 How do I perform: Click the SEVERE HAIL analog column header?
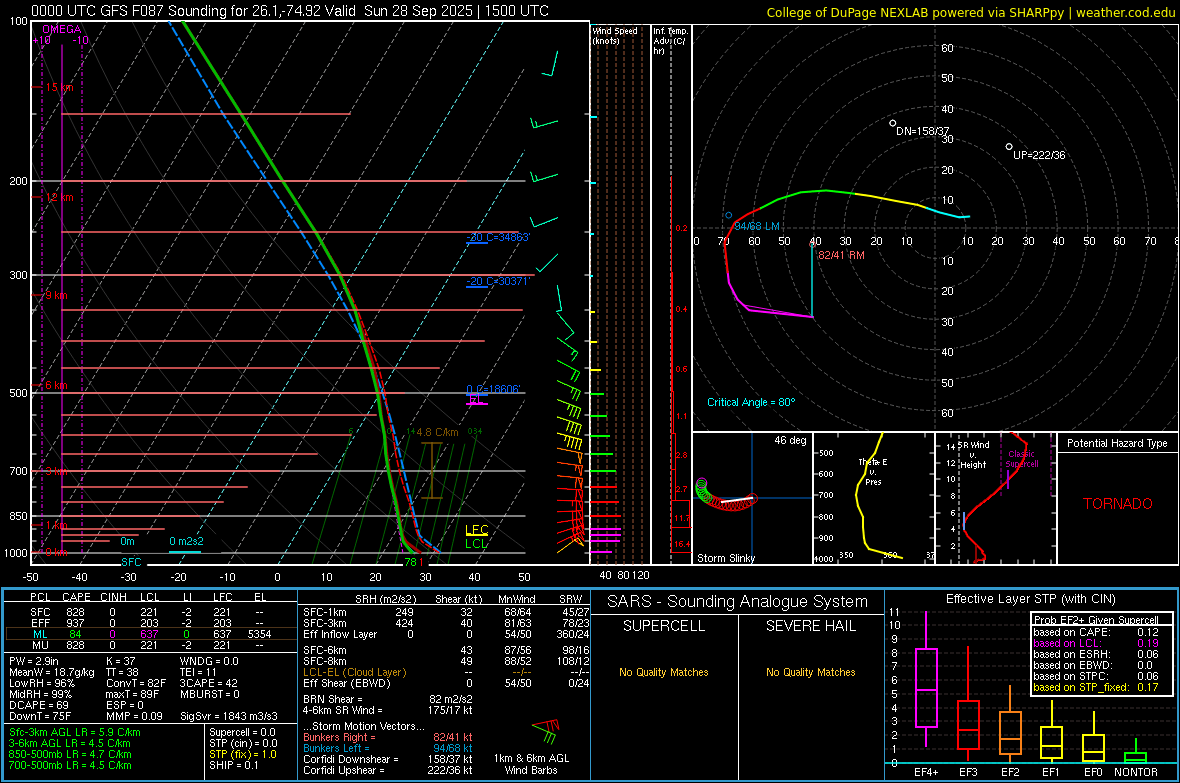[811, 626]
